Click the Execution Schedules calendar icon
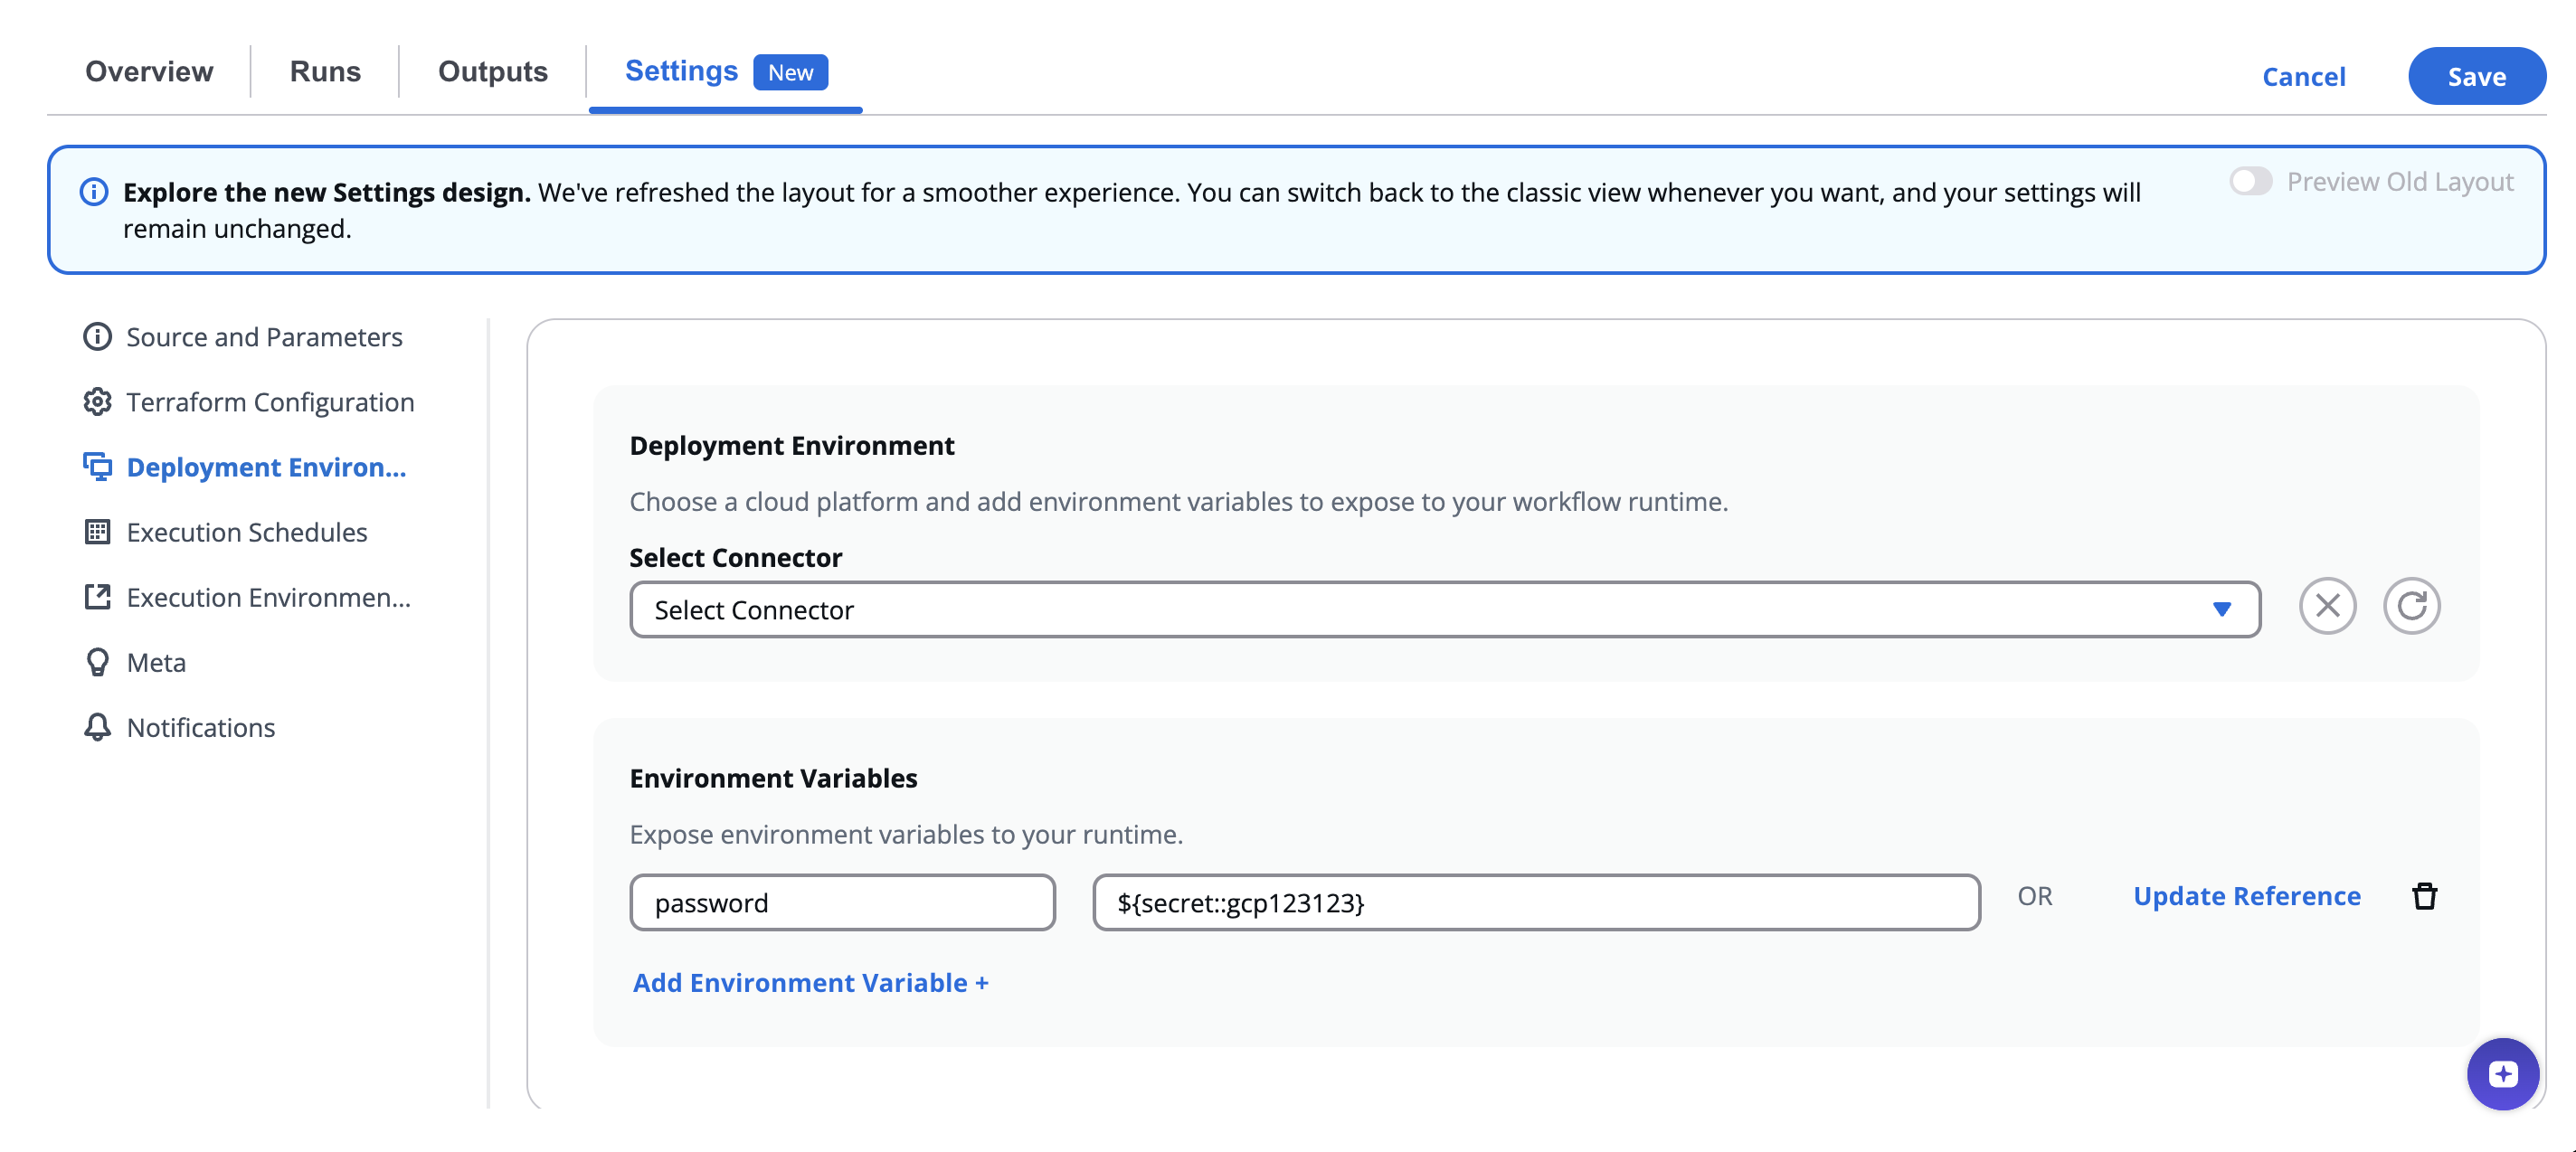2576x1152 pixels. 97,532
